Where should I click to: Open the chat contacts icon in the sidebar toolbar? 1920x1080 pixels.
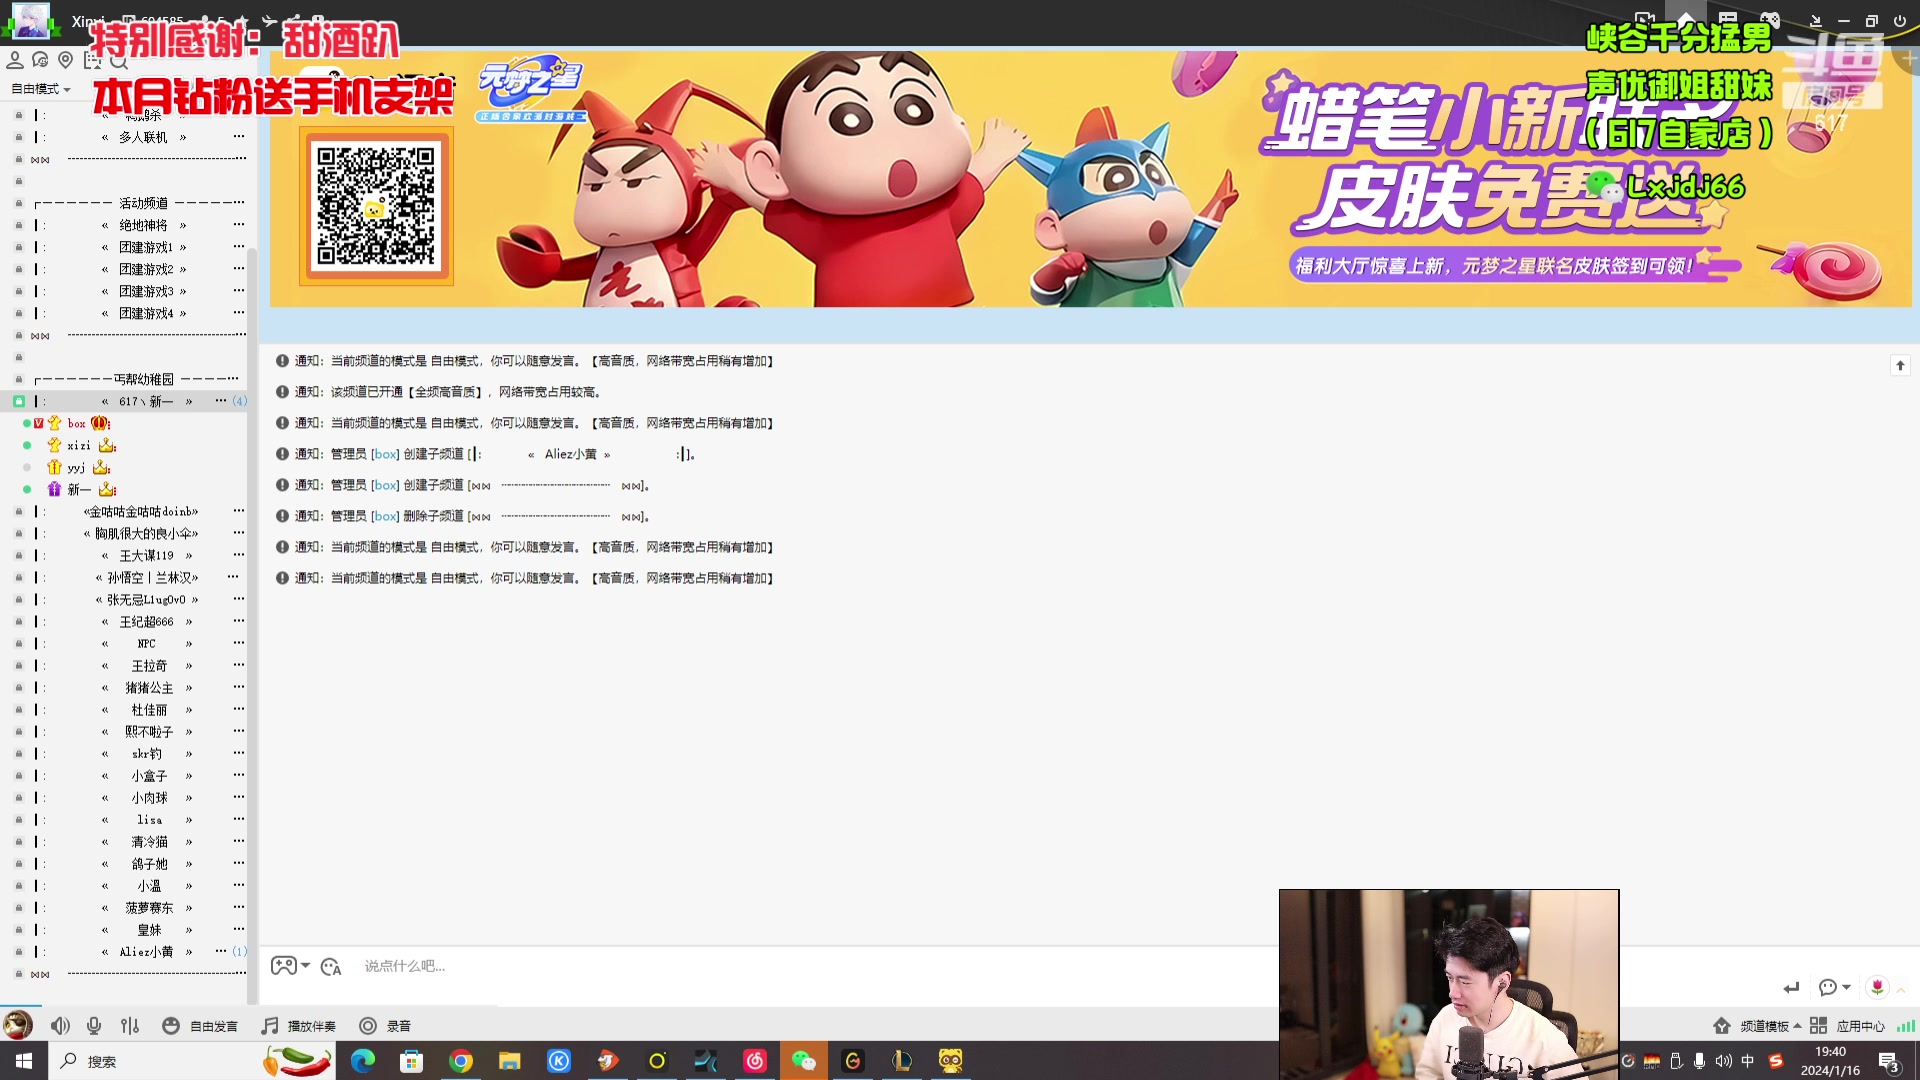(x=40, y=61)
